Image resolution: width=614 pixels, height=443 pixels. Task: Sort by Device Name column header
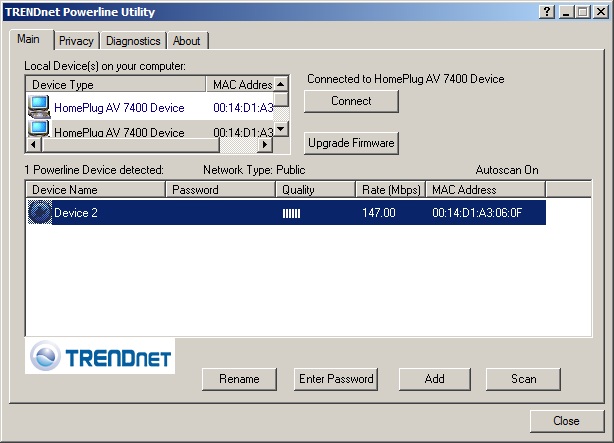click(96, 190)
